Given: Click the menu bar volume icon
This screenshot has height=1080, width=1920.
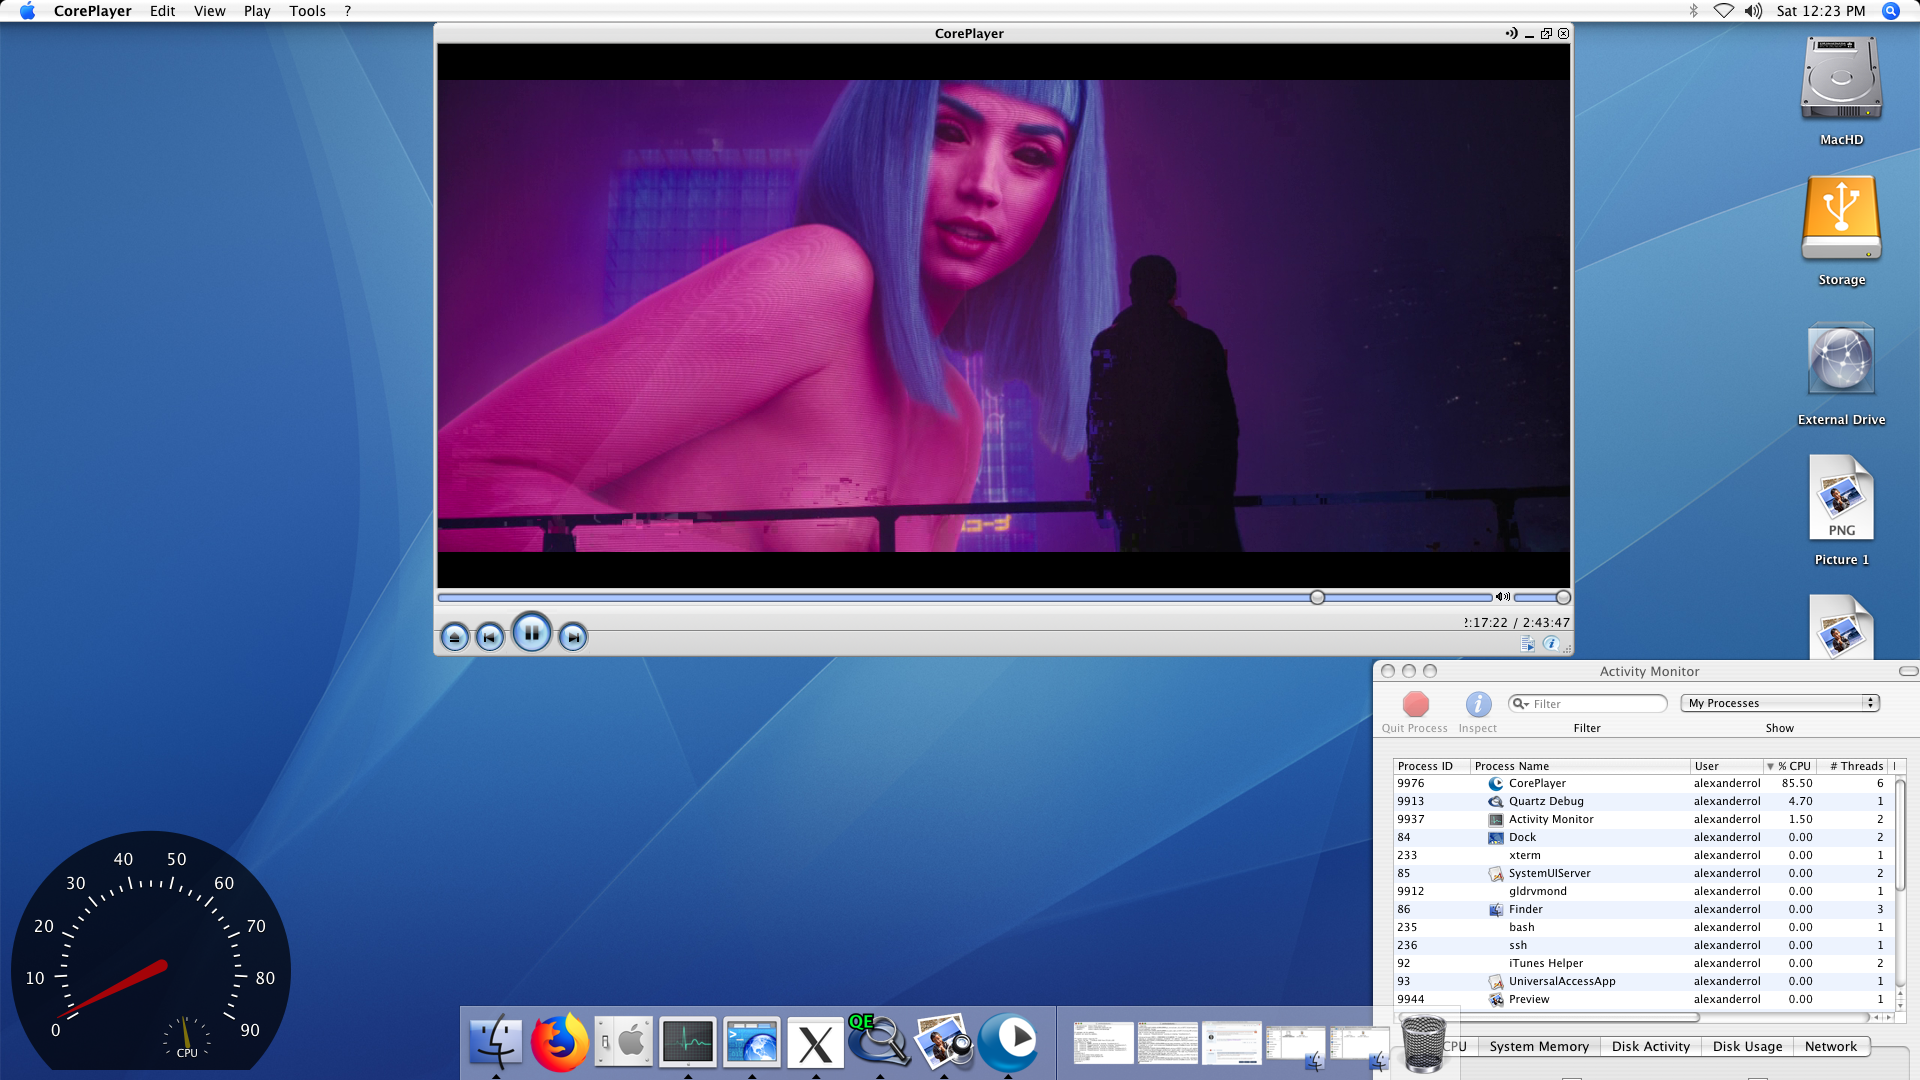Looking at the screenshot, I should click(x=1753, y=11).
